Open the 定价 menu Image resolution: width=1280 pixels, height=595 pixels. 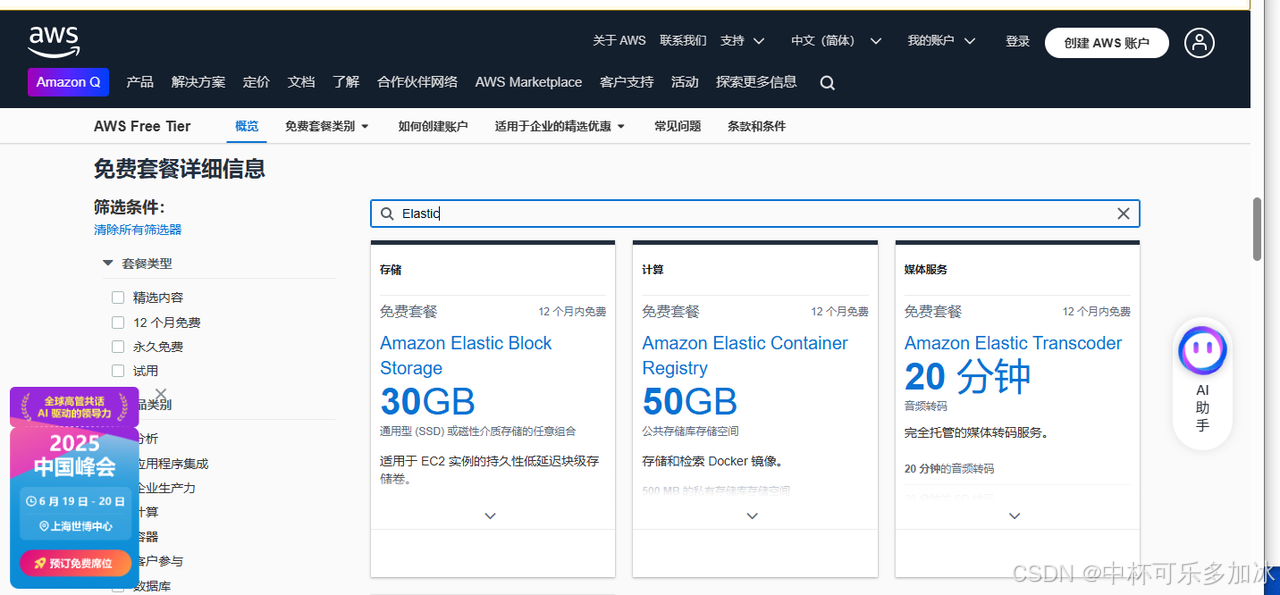point(256,82)
